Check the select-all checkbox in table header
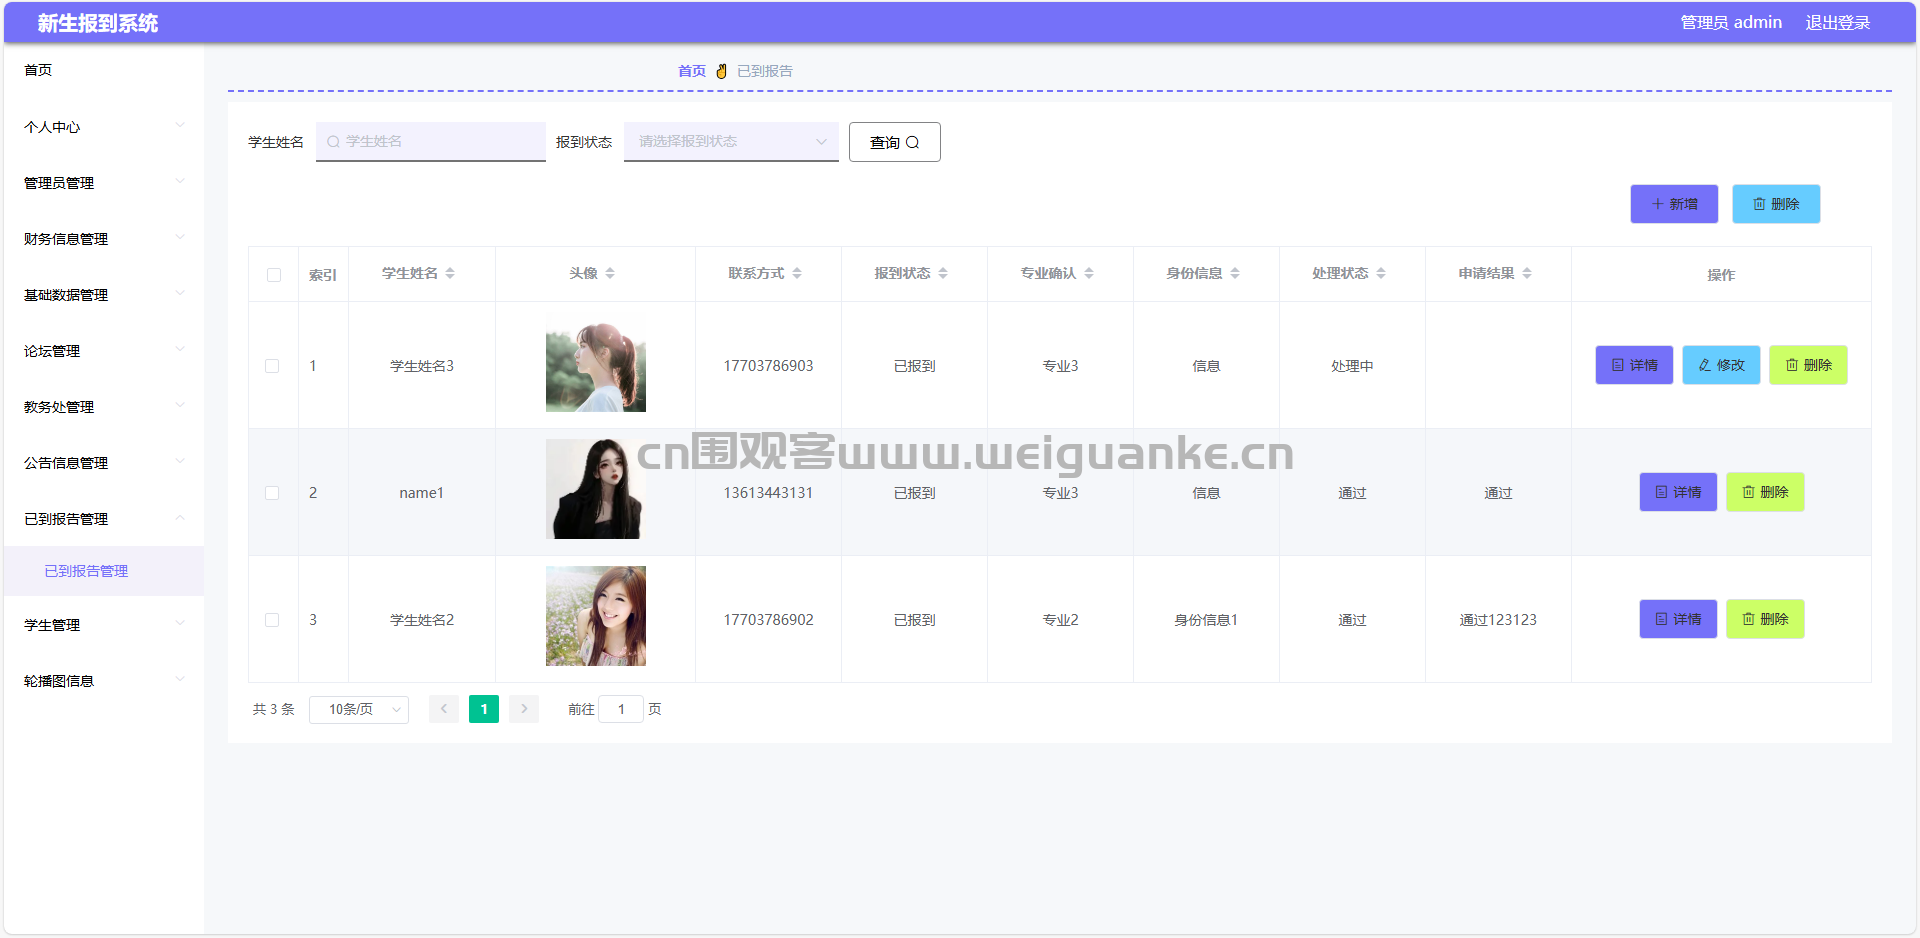Screen dimensions: 1920x938 tap(273, 275)
